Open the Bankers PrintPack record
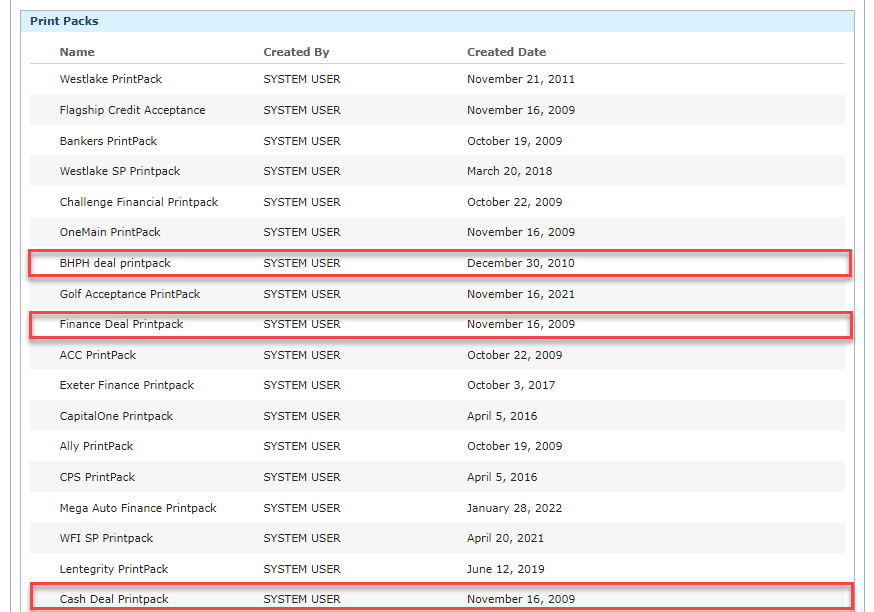This screenshot has height=612, width=874. (110, 140)
